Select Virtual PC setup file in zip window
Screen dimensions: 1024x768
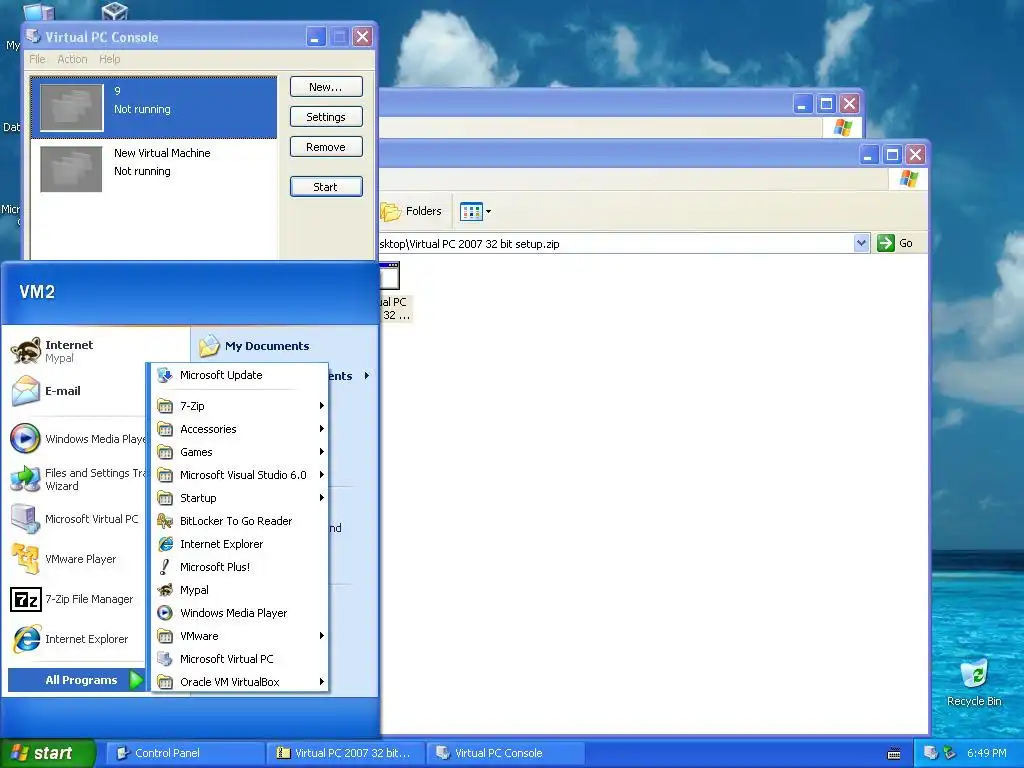tap(394, 293)
